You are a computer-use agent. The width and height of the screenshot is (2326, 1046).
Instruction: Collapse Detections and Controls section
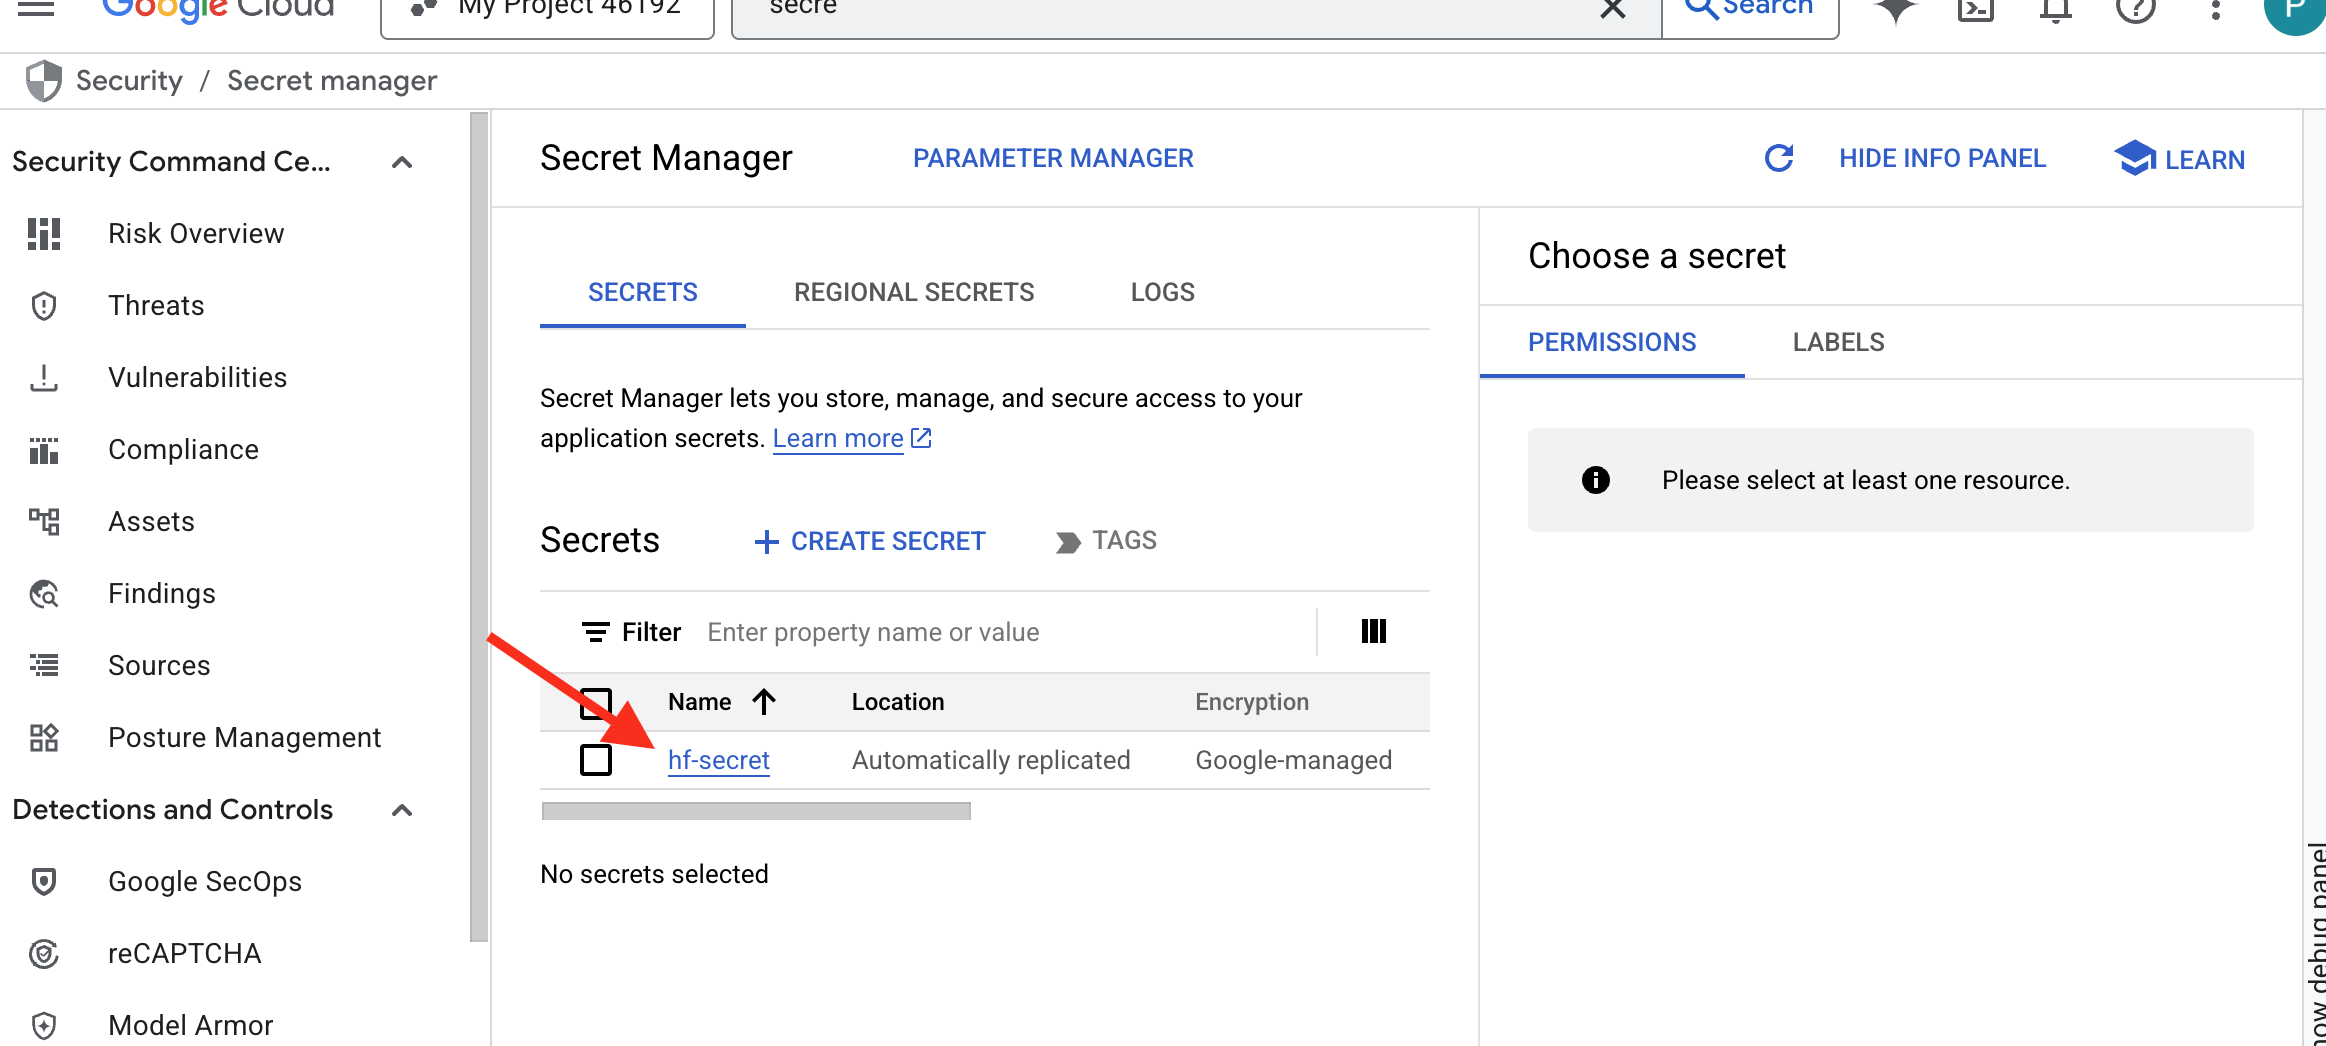[x=403, y=810]
